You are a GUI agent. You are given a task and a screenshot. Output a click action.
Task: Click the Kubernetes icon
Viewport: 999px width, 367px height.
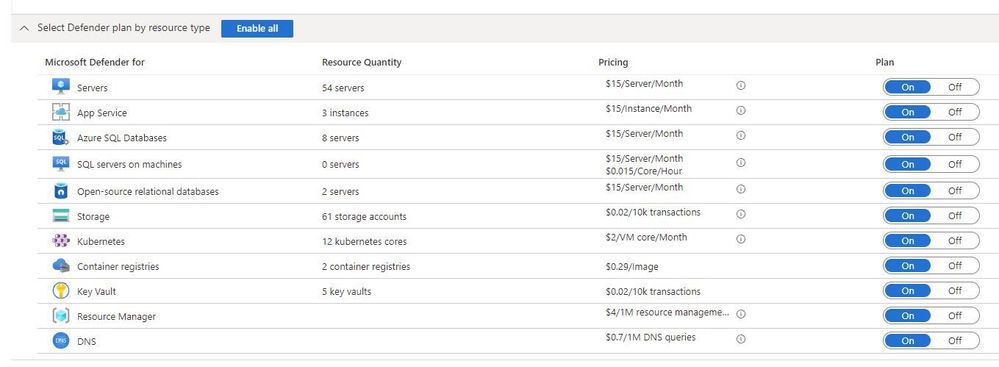point(61,241)
